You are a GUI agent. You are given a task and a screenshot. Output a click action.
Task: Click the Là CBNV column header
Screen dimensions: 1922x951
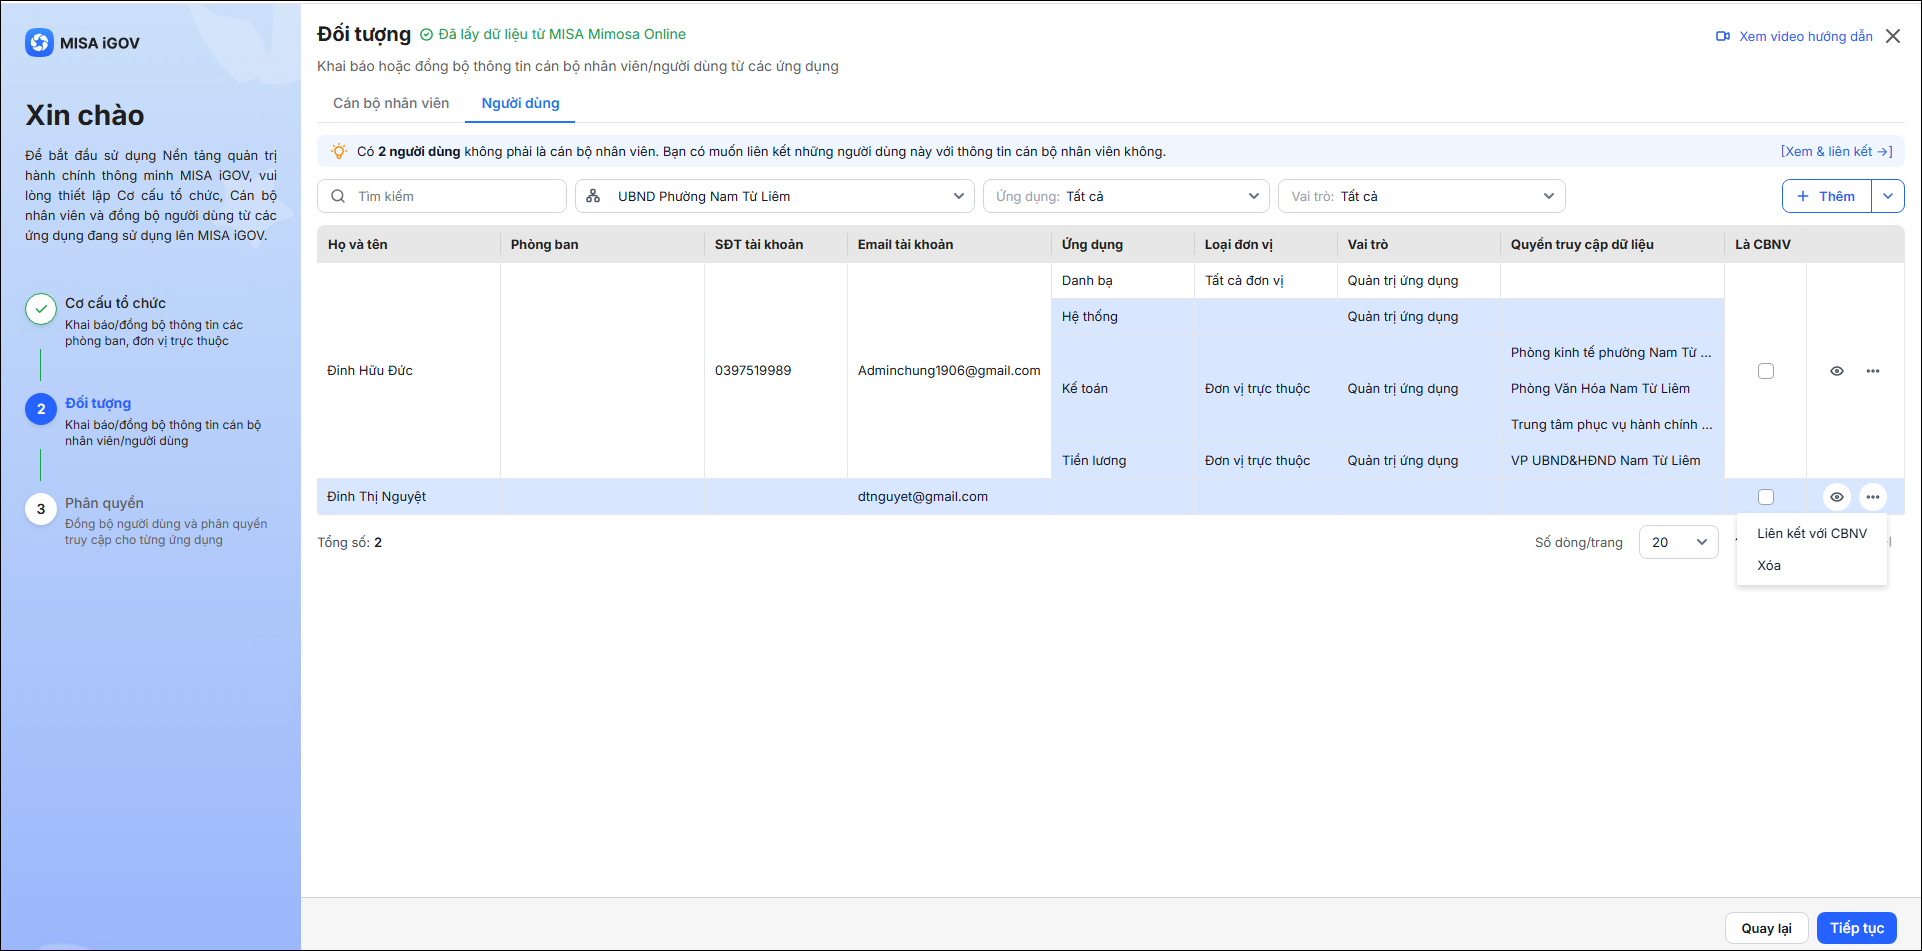1763,244
